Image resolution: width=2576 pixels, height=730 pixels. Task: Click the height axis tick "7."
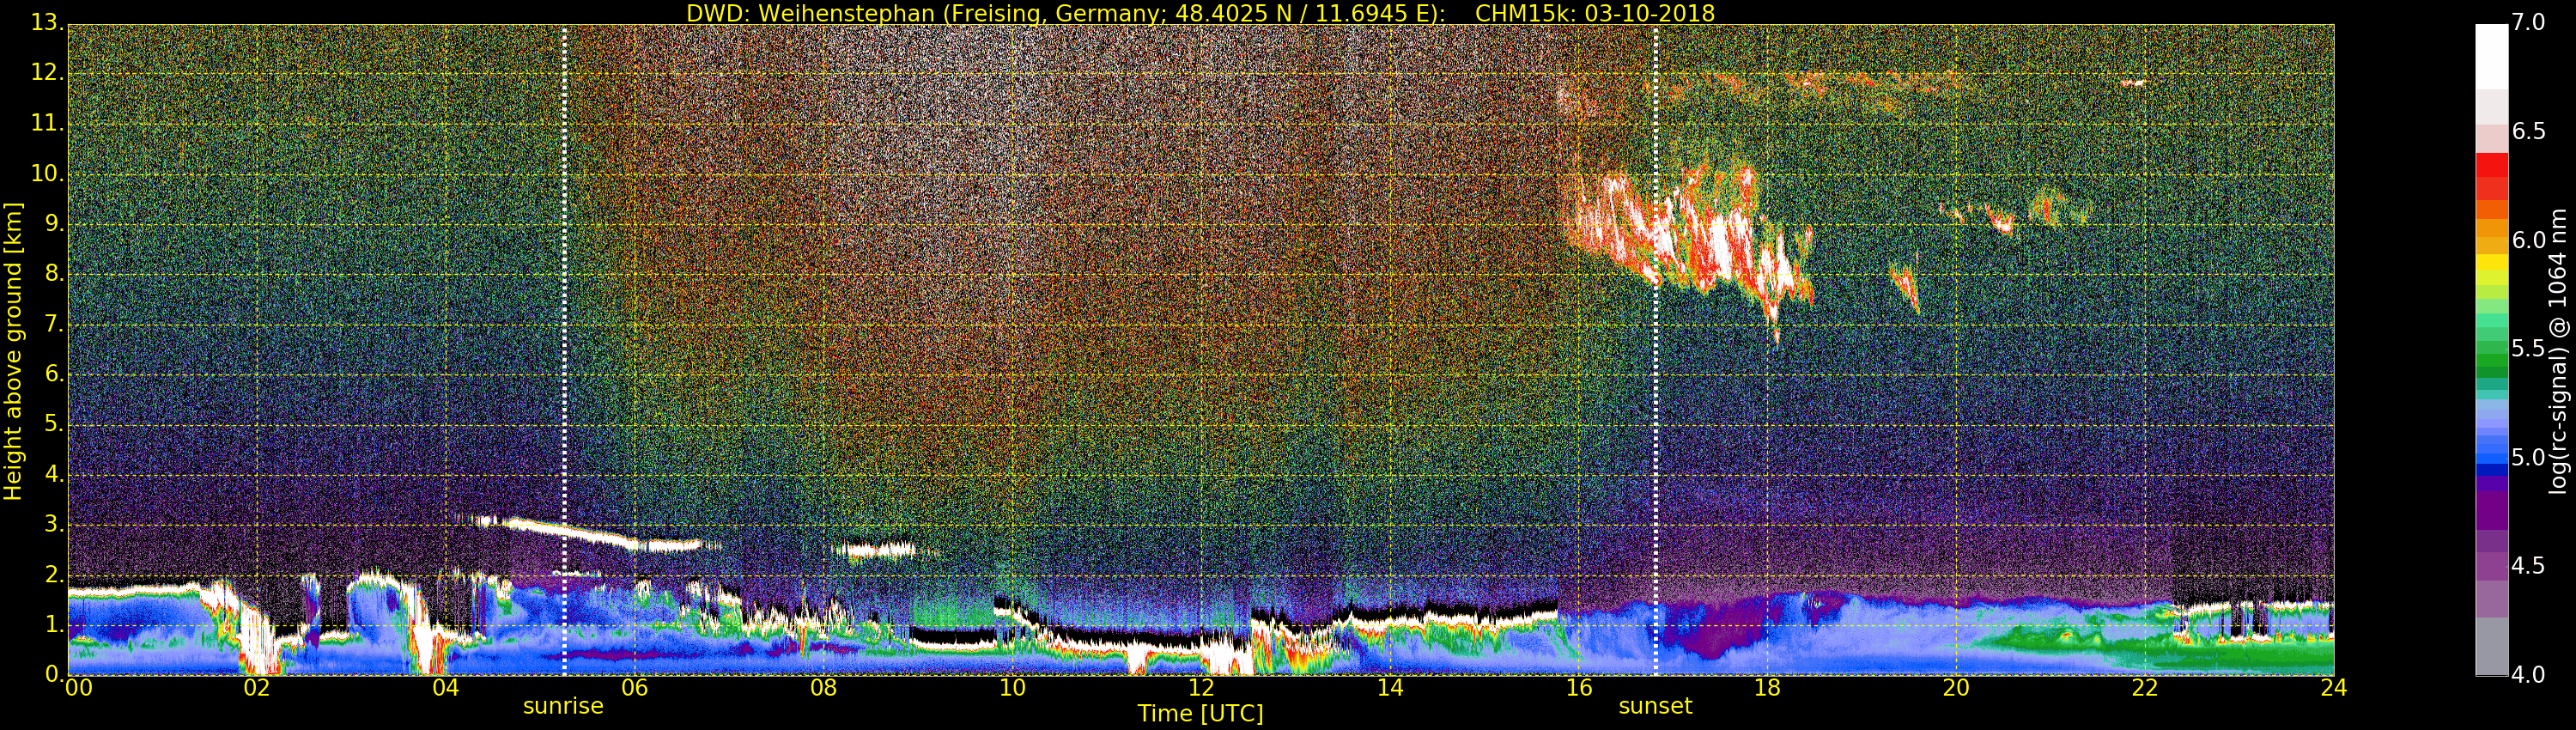coord(53,324)
